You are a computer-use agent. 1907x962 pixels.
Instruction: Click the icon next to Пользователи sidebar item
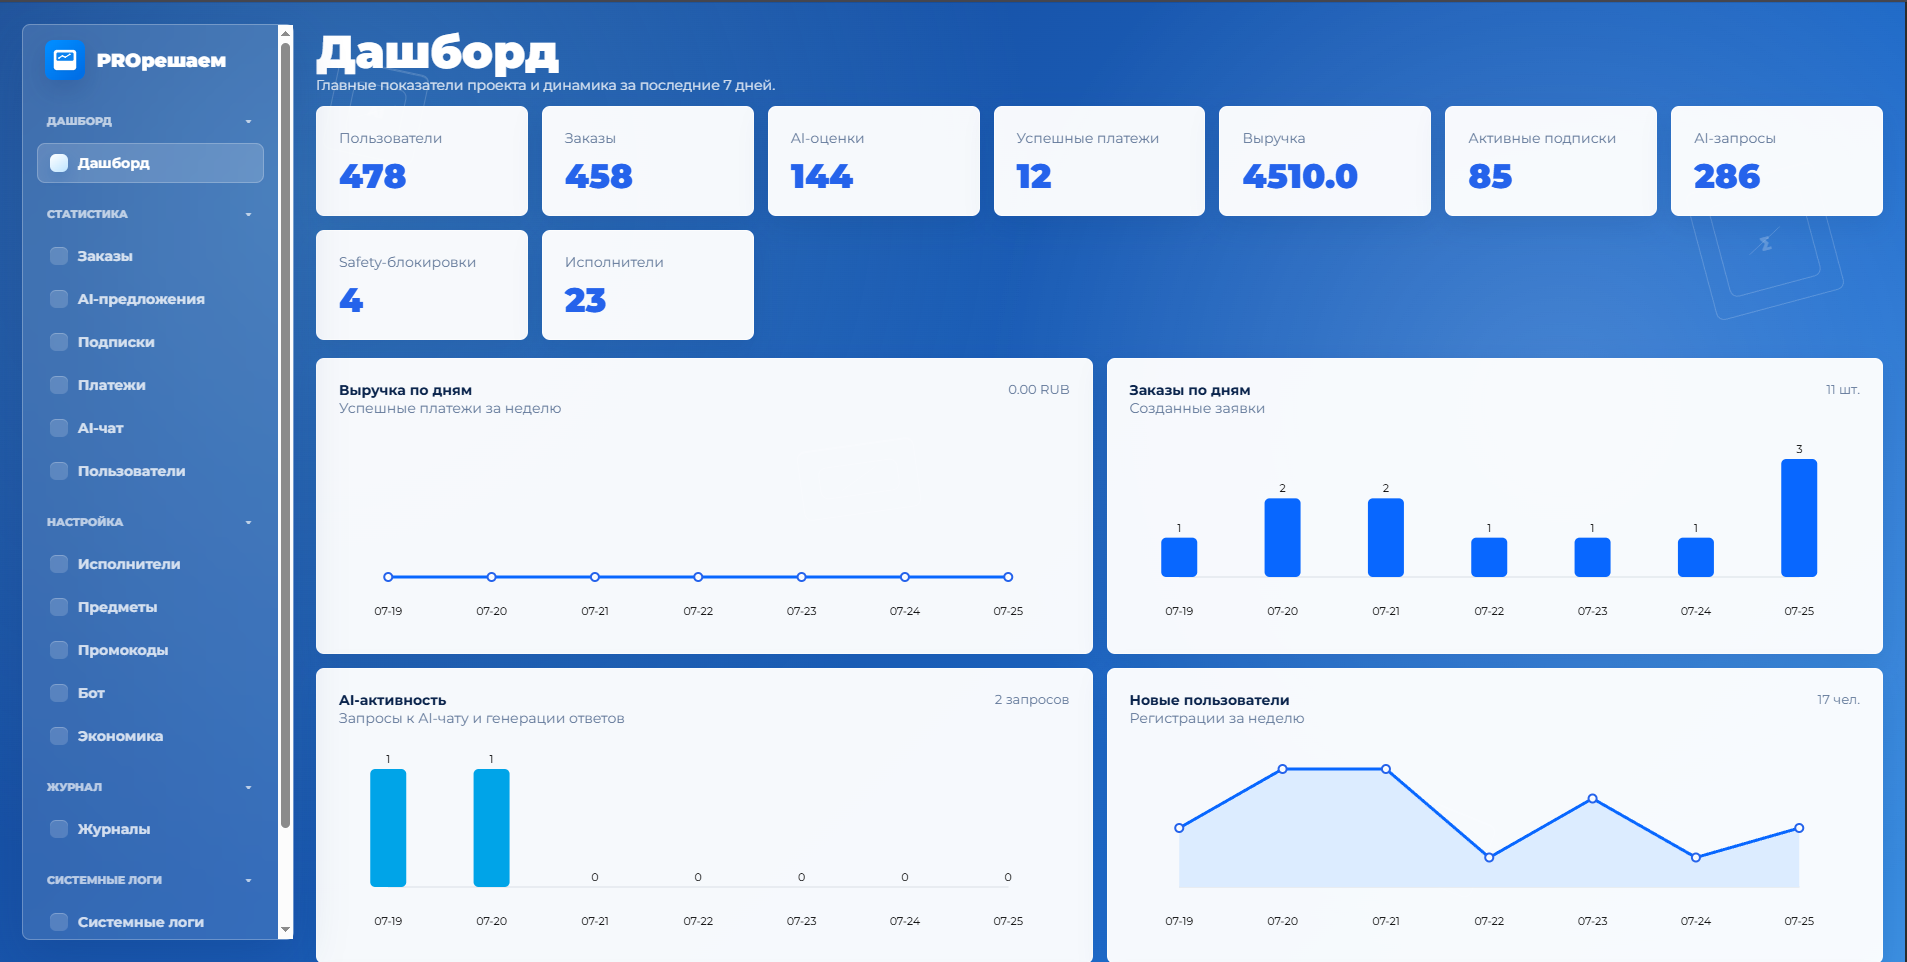pos(59,471)
